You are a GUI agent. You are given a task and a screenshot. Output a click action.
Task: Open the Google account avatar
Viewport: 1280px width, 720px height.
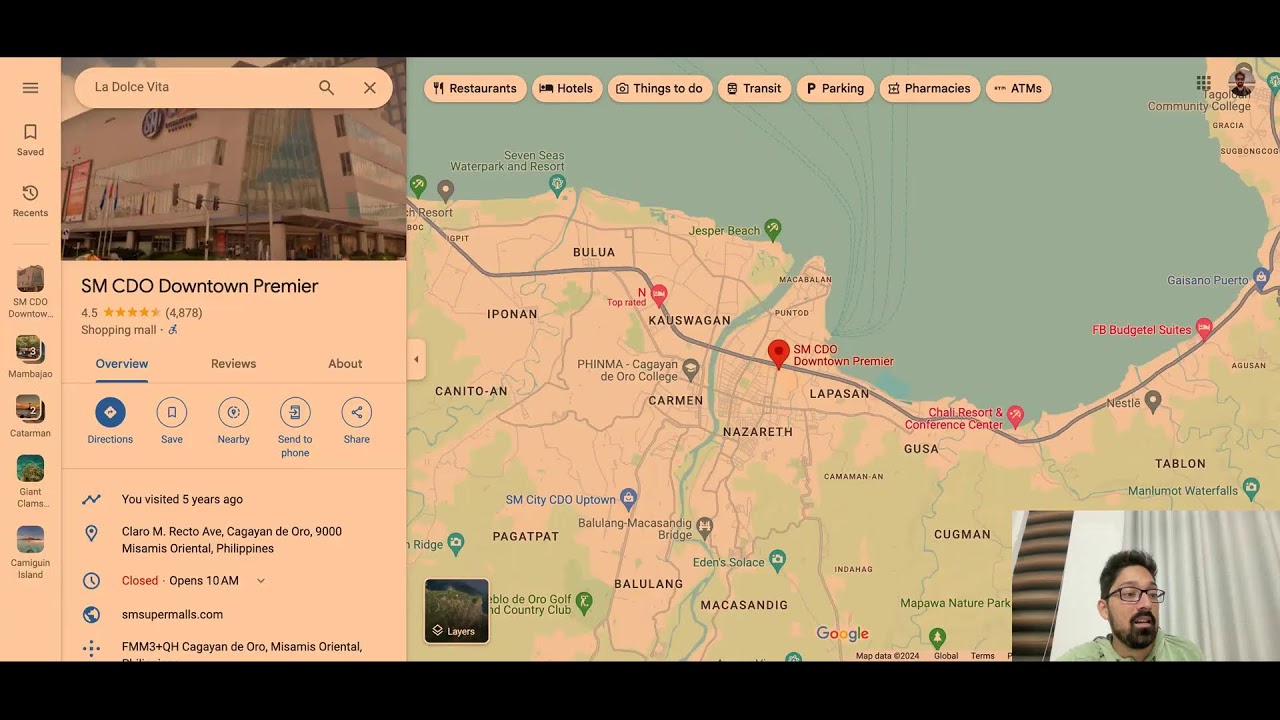(x=1241, y=83)
